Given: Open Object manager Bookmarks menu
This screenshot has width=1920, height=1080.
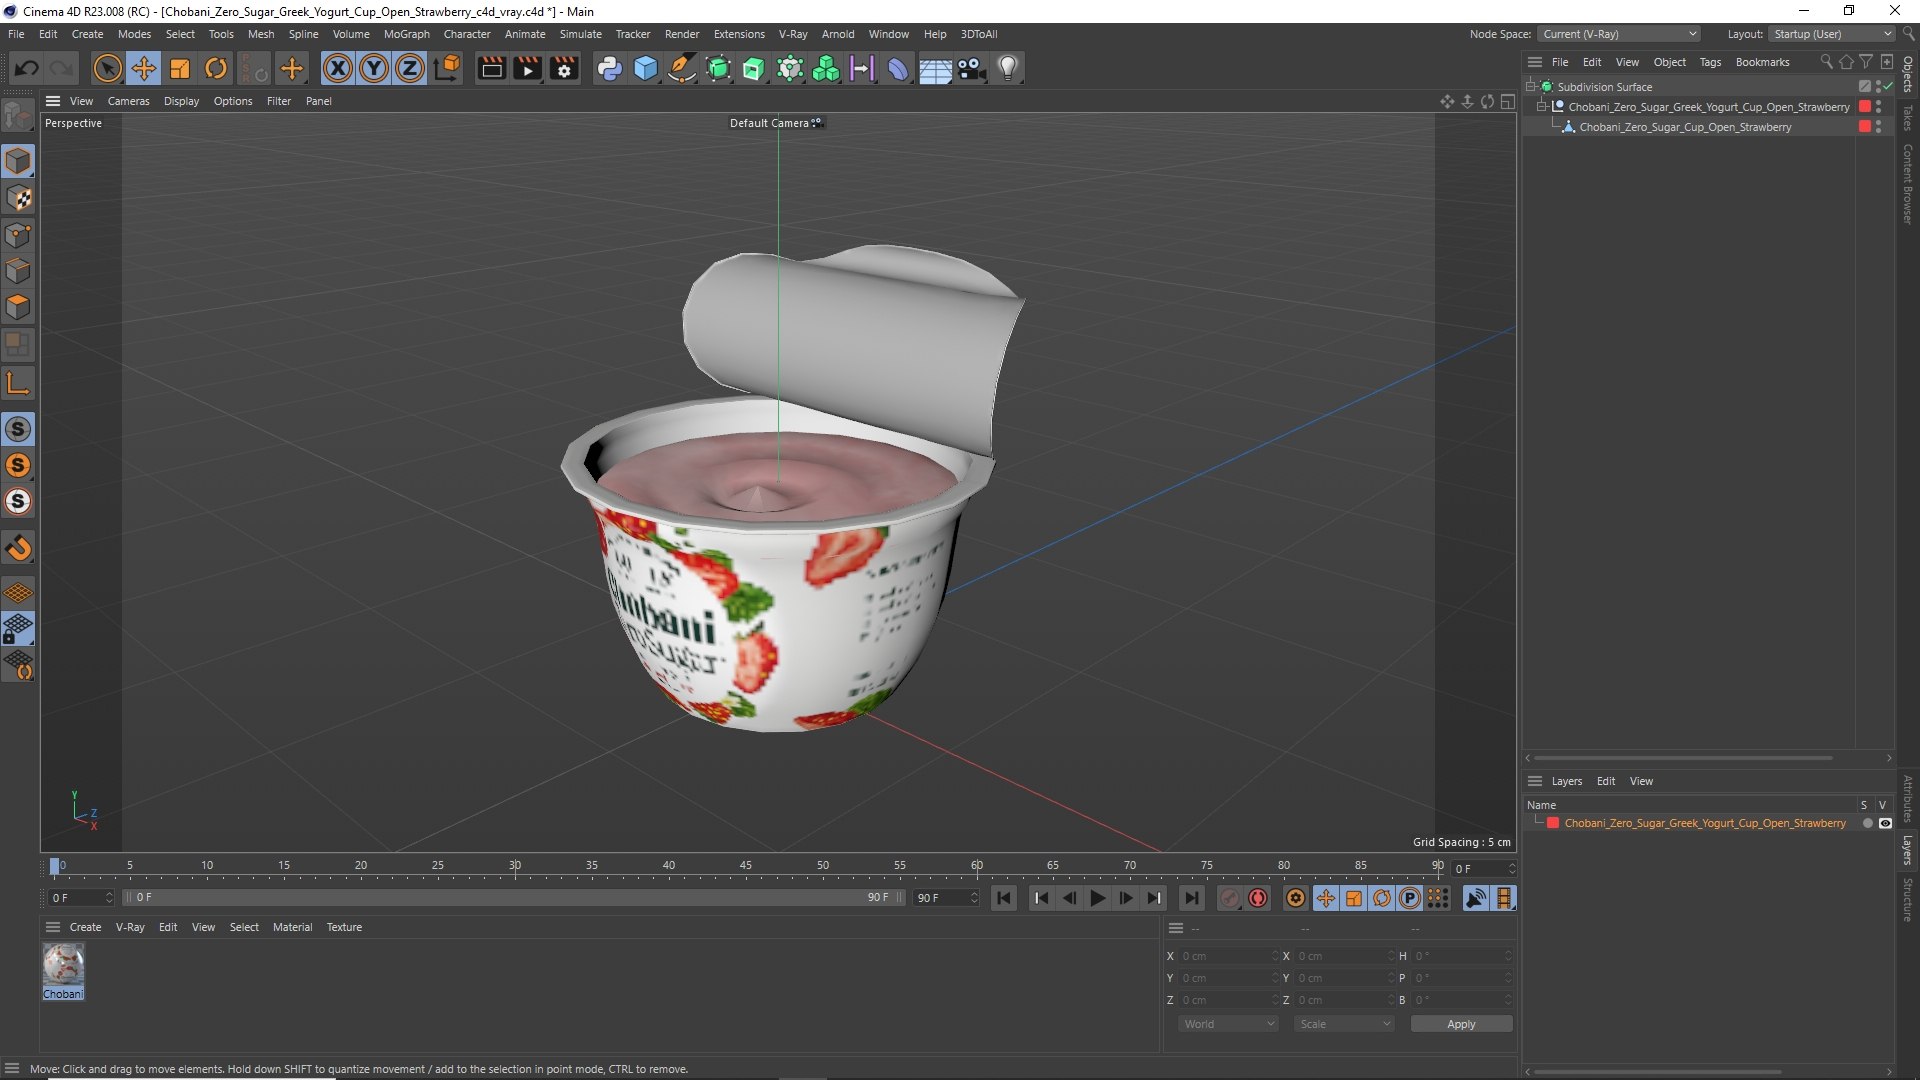Looking at the screenshot, I should (x=1762, y=62).
